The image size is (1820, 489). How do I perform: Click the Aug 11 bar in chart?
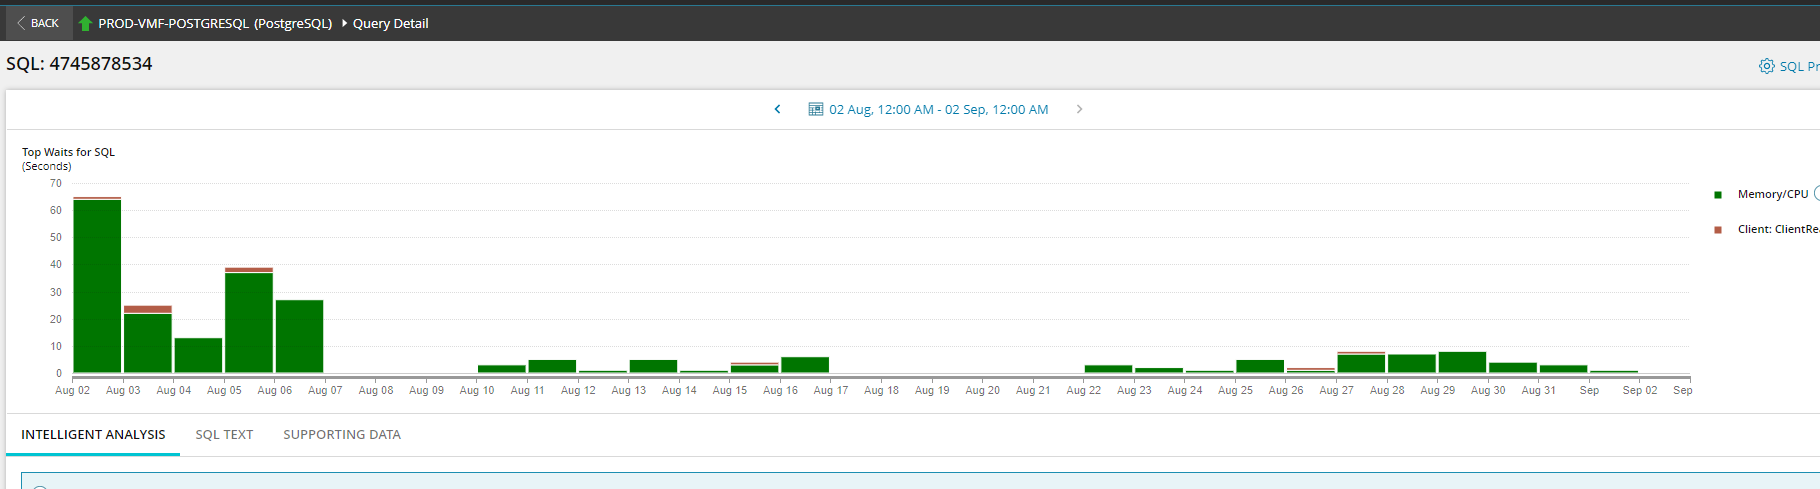click(x=552, y=366)
